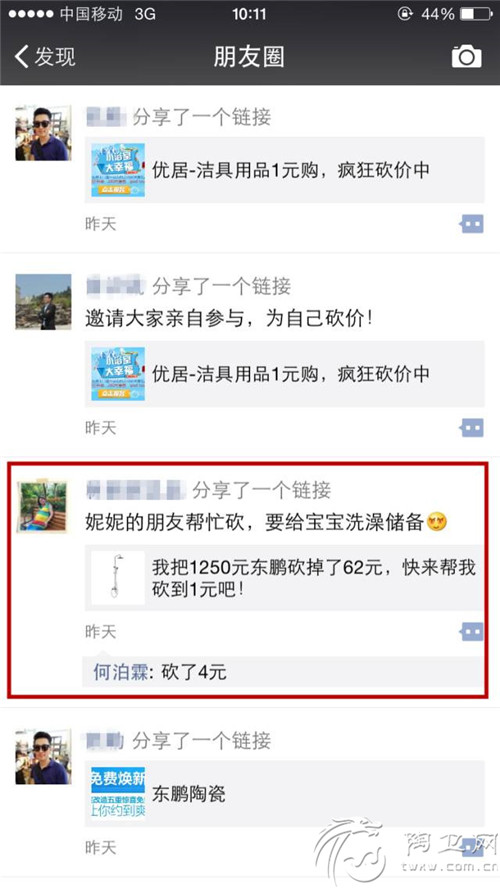Tap the shower product thumbnail
Image resolution: width=500 pixels, height=889 pixels.
tap(118, 578)
